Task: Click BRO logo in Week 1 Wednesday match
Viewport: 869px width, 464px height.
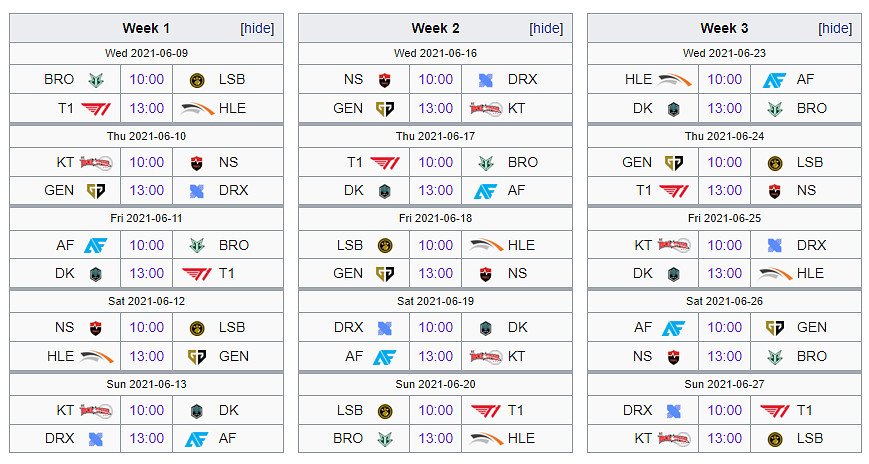Action: [x=96, y=80]
